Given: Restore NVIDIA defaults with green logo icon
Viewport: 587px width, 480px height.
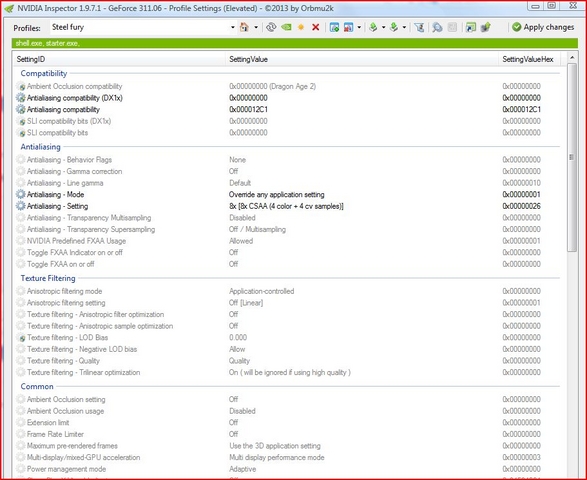Looking at the screenshot, I should coord(286,27).
